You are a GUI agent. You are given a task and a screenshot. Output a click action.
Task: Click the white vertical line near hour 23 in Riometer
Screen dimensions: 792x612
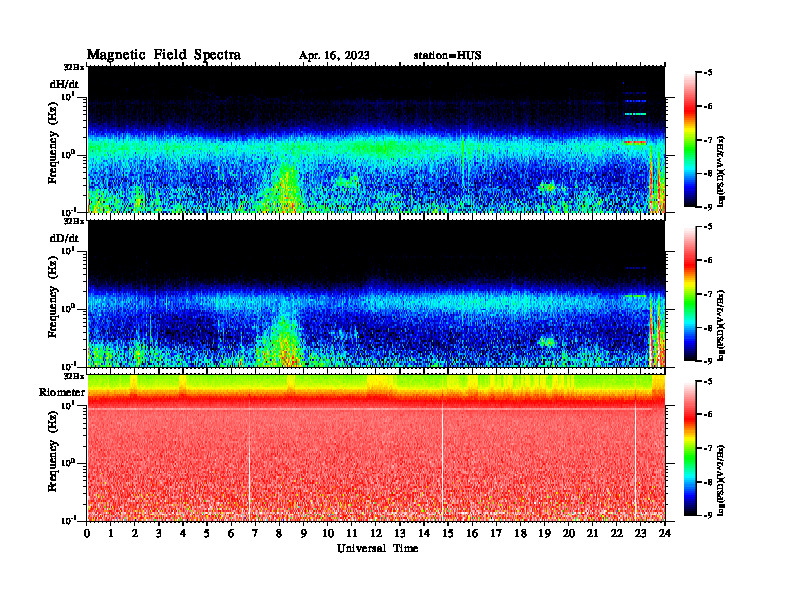pyautogui.click(x=635, y=460)
